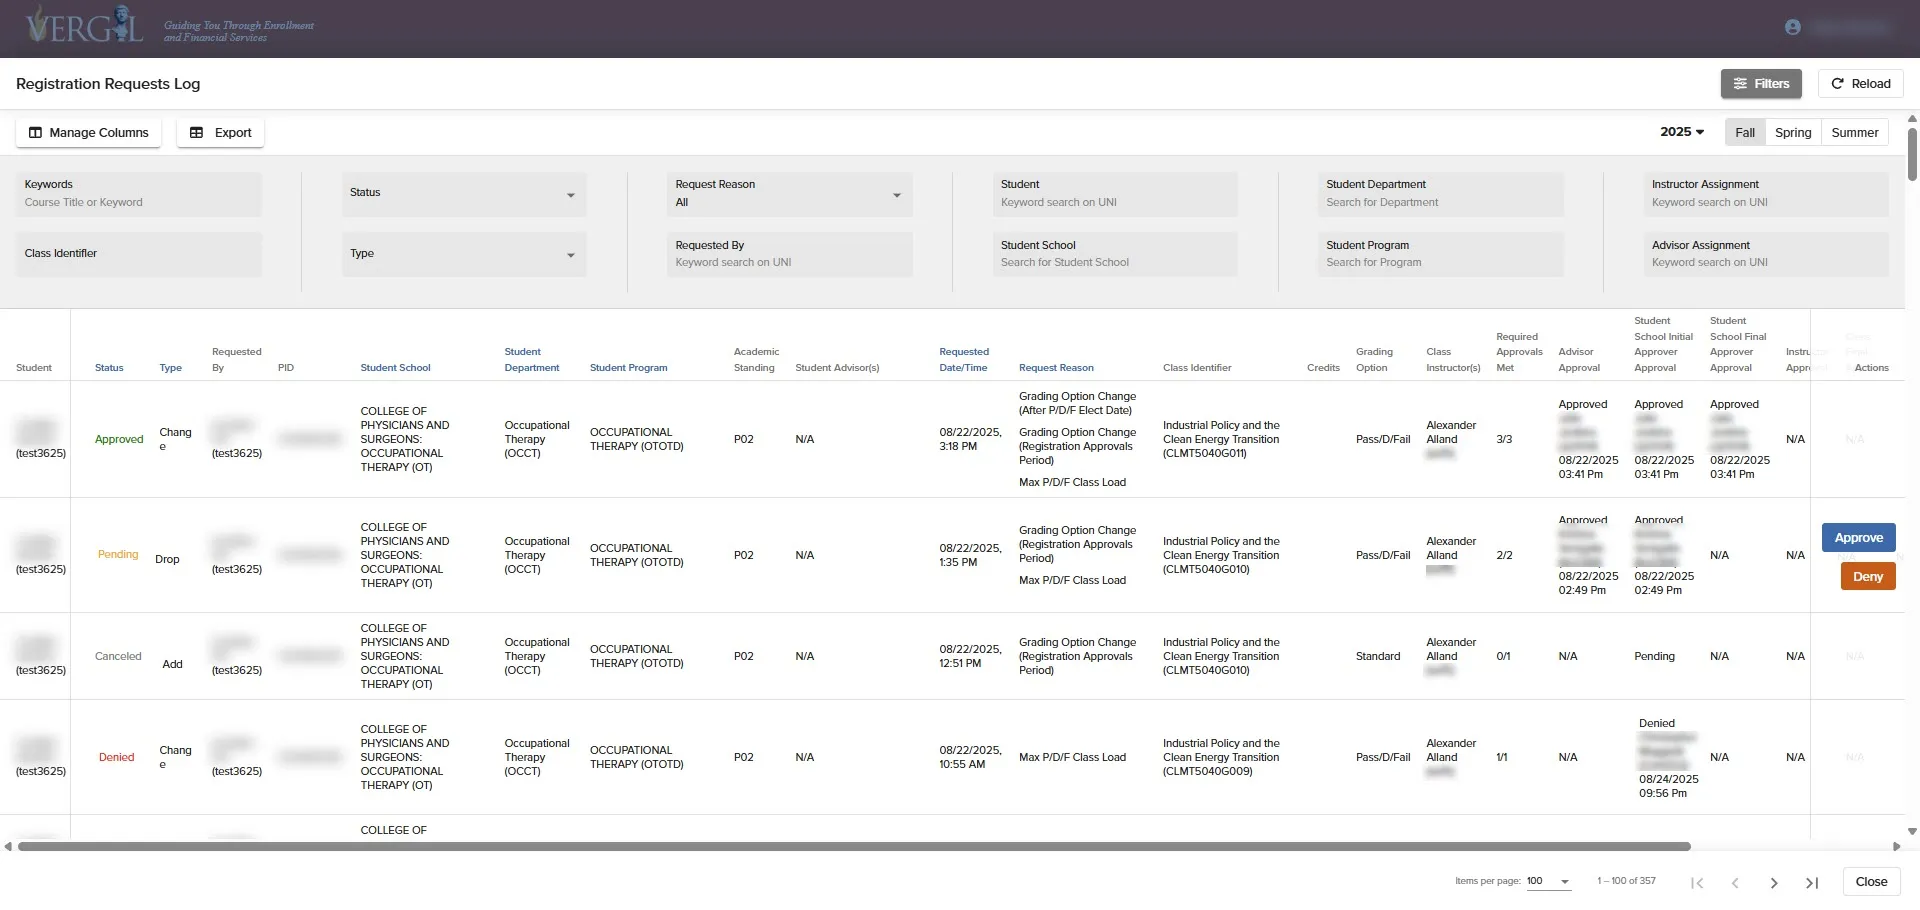Screen dimensions: 1920x910
Task: Click the VERGIL logo
Action: 85,25
